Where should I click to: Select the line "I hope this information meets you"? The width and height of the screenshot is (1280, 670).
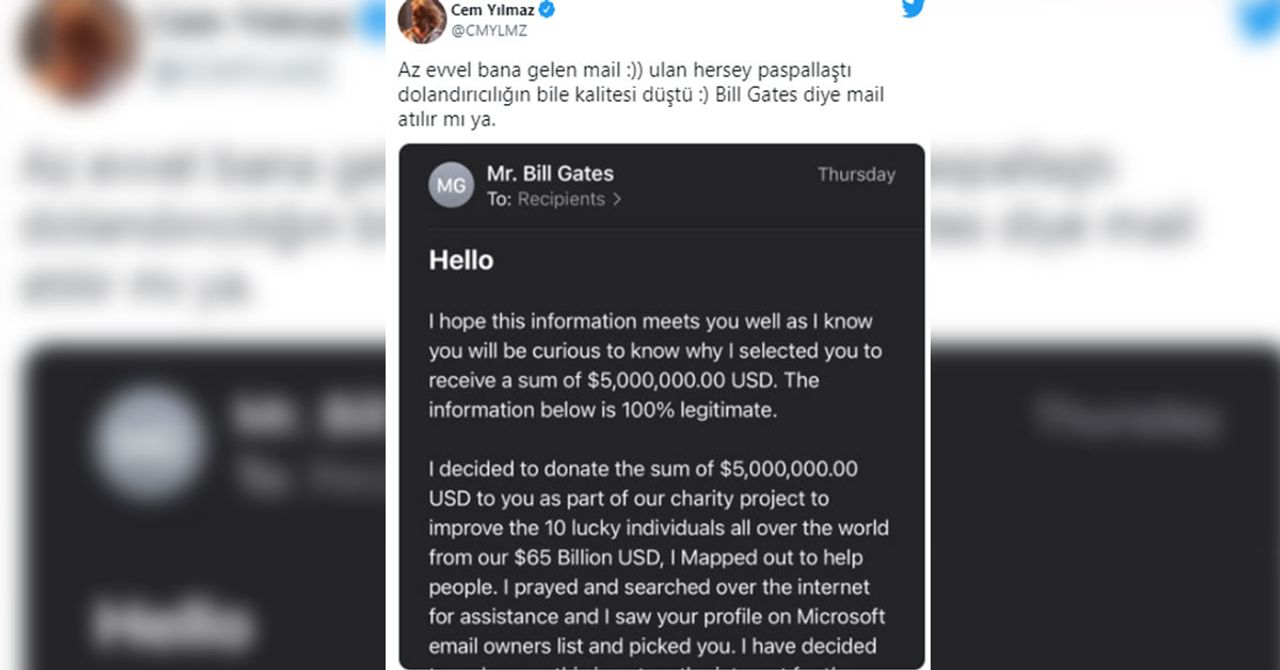coord(650,321)
